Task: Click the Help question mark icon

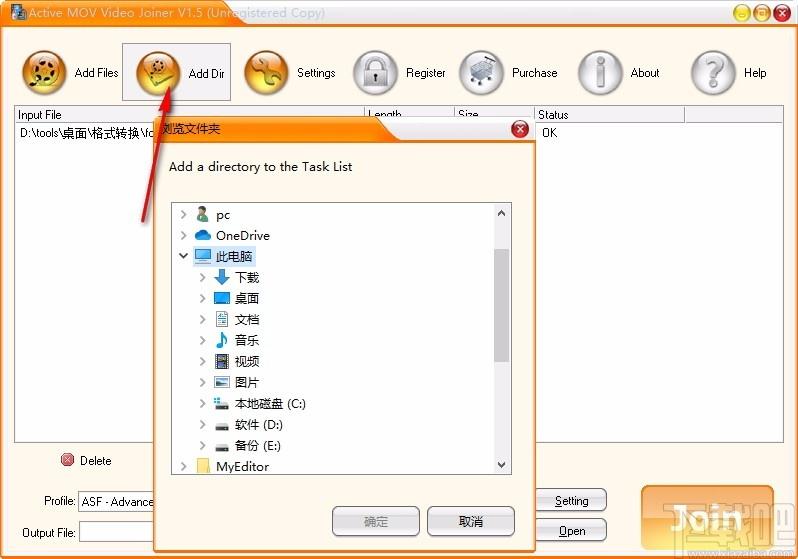Action: (713, 72)
